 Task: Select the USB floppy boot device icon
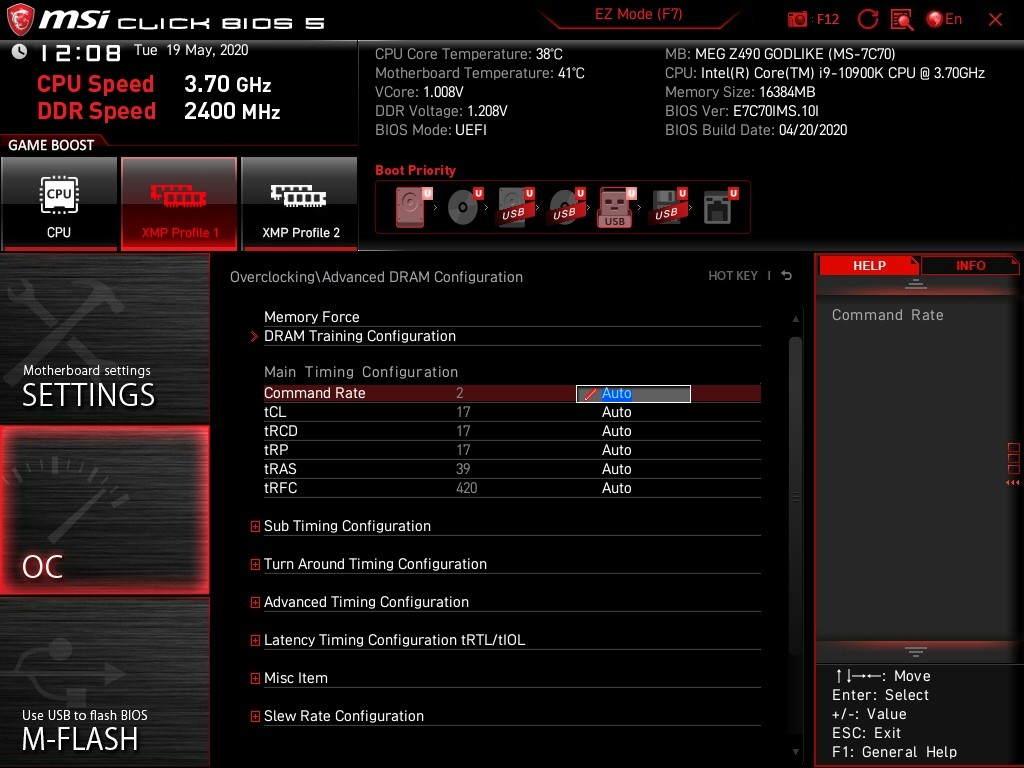[x=668, y=207]
